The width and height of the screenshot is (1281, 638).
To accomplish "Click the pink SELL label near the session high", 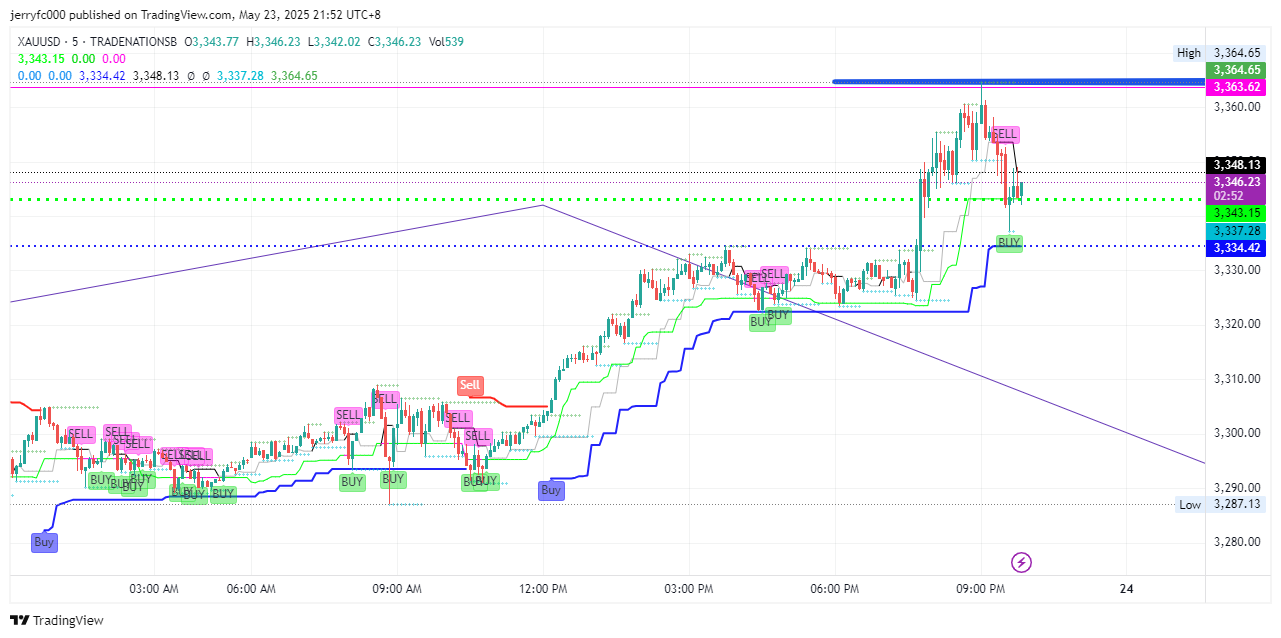I will pos(1004,134).
